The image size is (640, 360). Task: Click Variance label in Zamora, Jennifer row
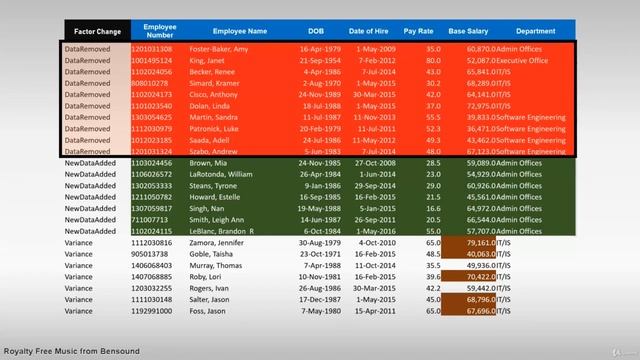(78, 242)
